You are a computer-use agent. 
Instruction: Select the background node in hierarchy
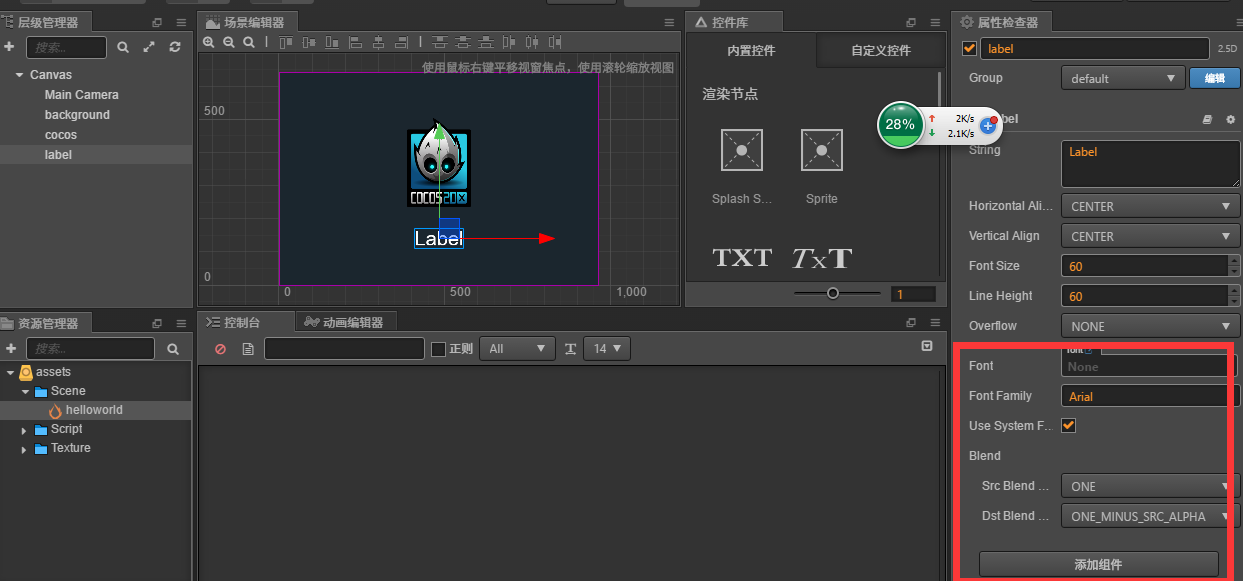77,115
